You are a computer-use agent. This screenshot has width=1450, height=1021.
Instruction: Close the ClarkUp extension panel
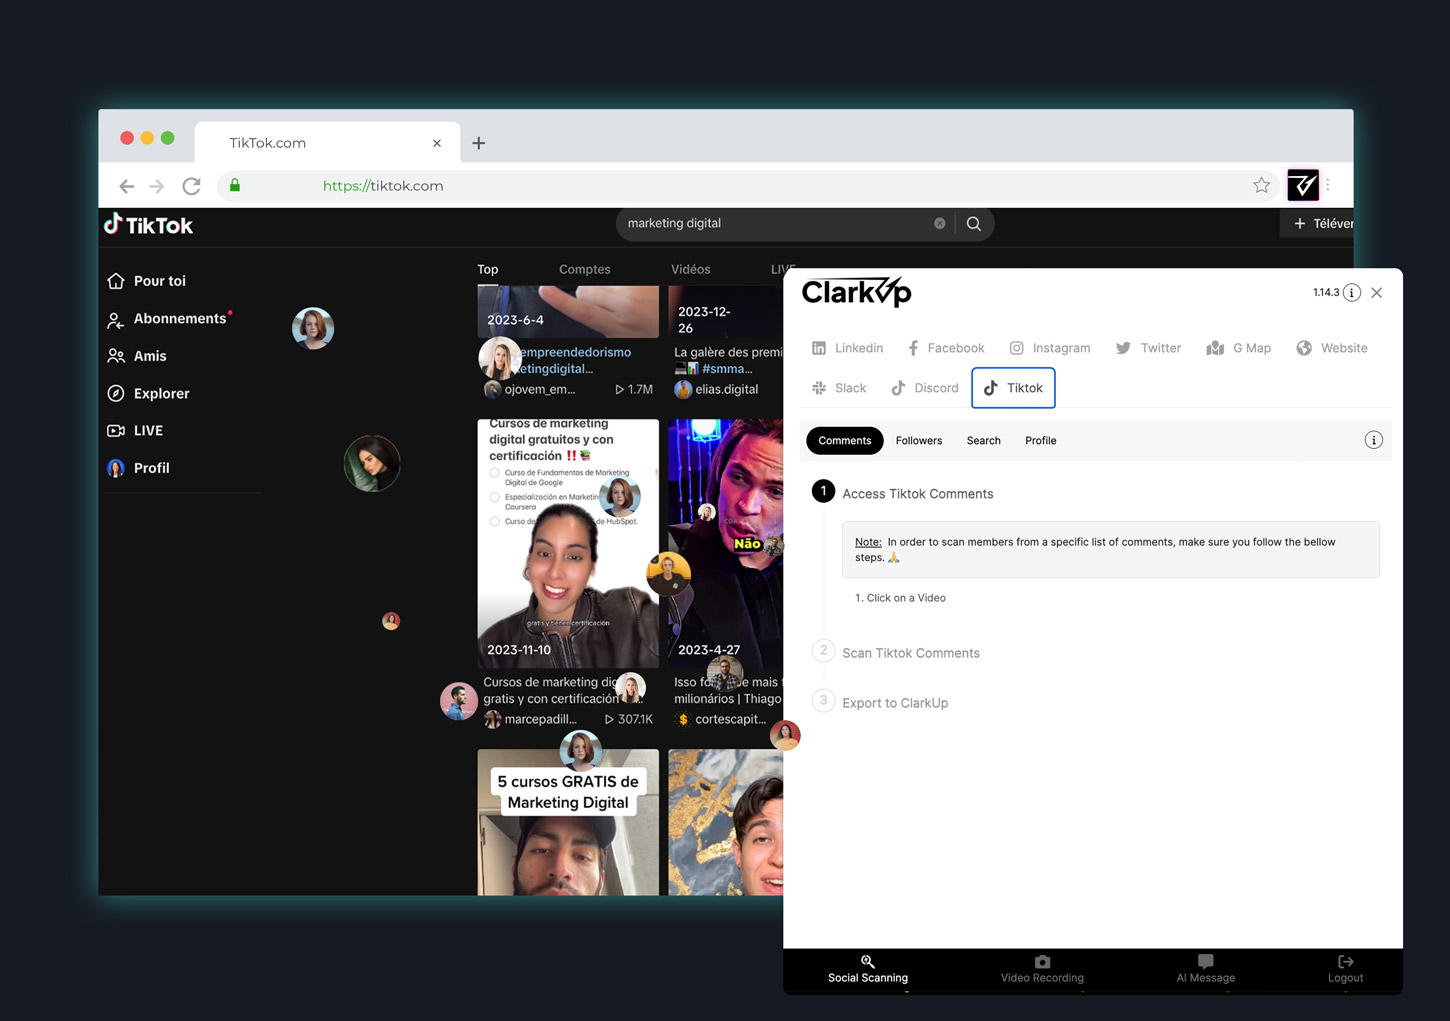pos(1377,292)
